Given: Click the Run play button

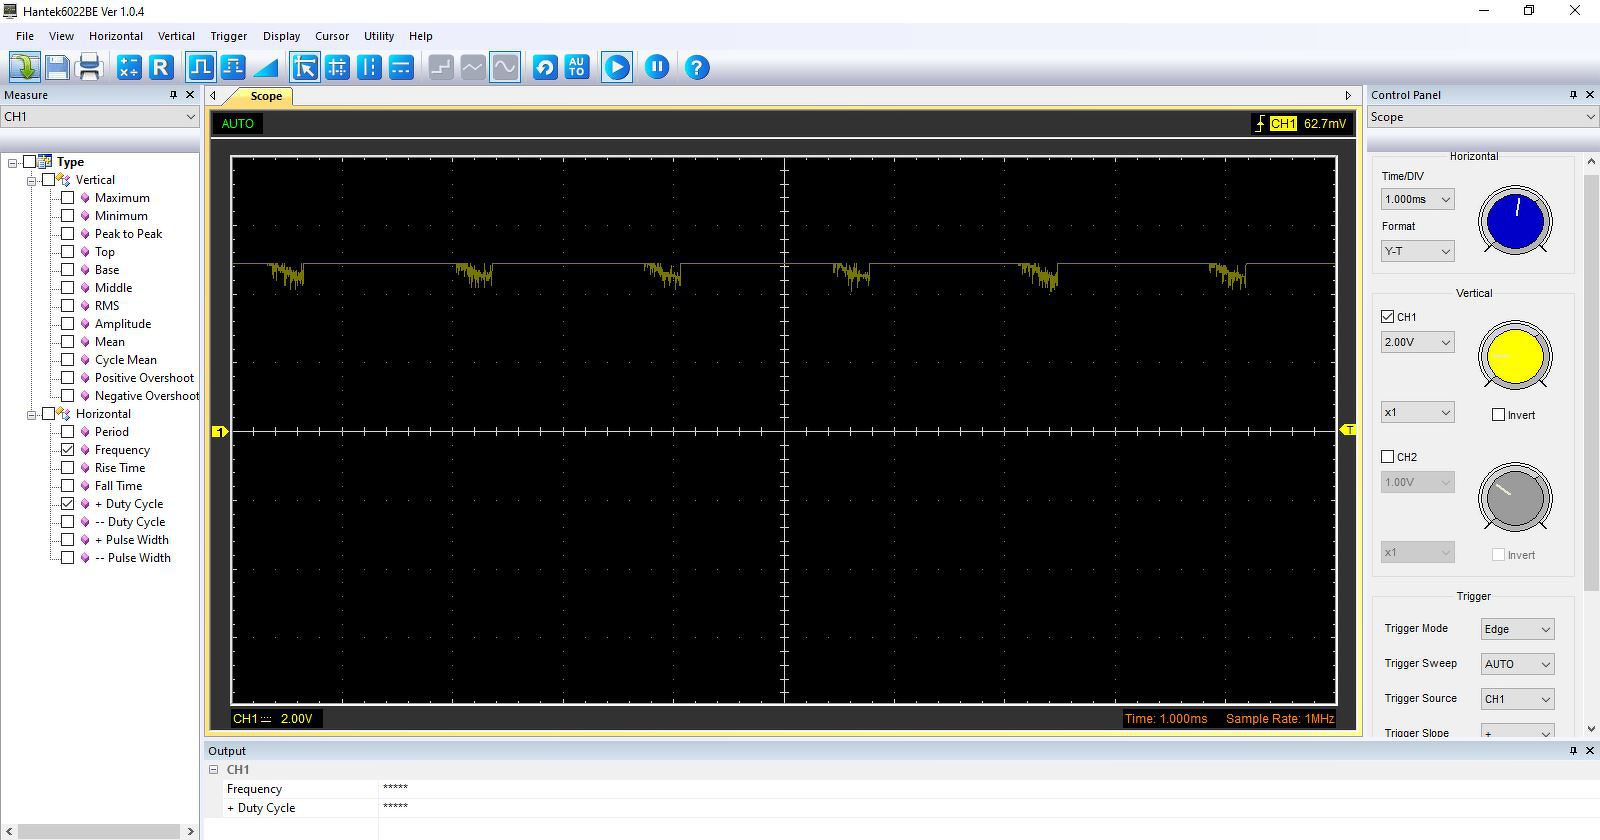Looking at the screenshot, I should point(617,67).
